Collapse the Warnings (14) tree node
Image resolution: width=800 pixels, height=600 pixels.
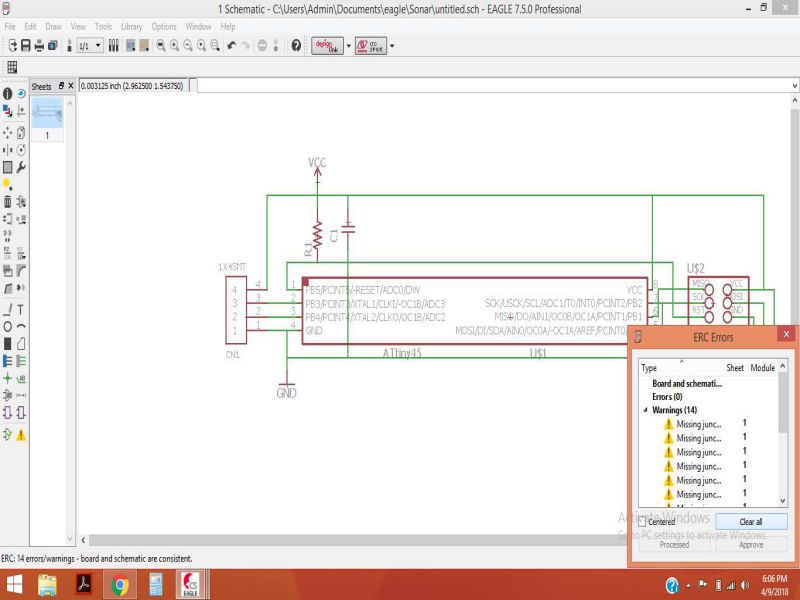click(x=645, y=410)
